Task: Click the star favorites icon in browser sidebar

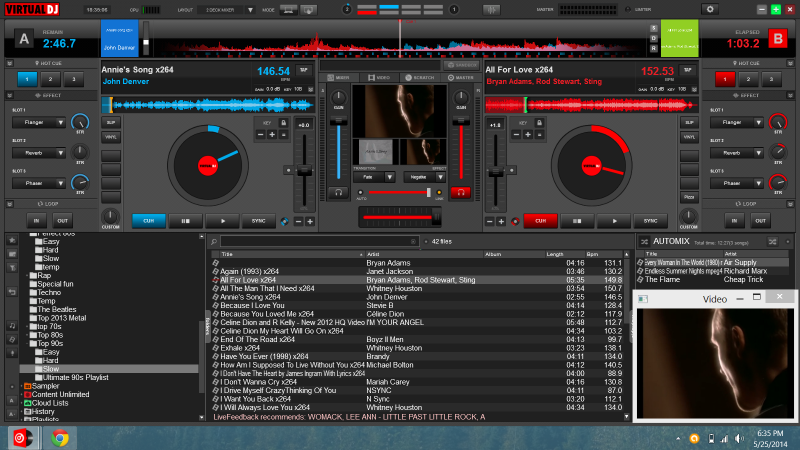Action: point(12,240)
